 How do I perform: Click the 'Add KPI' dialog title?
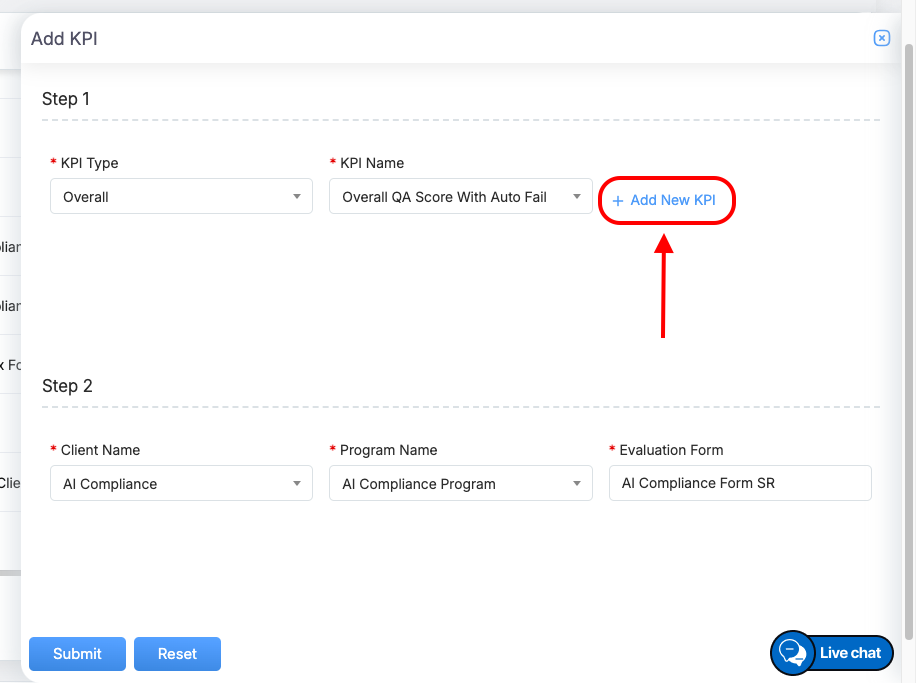[x=64, y=39]
